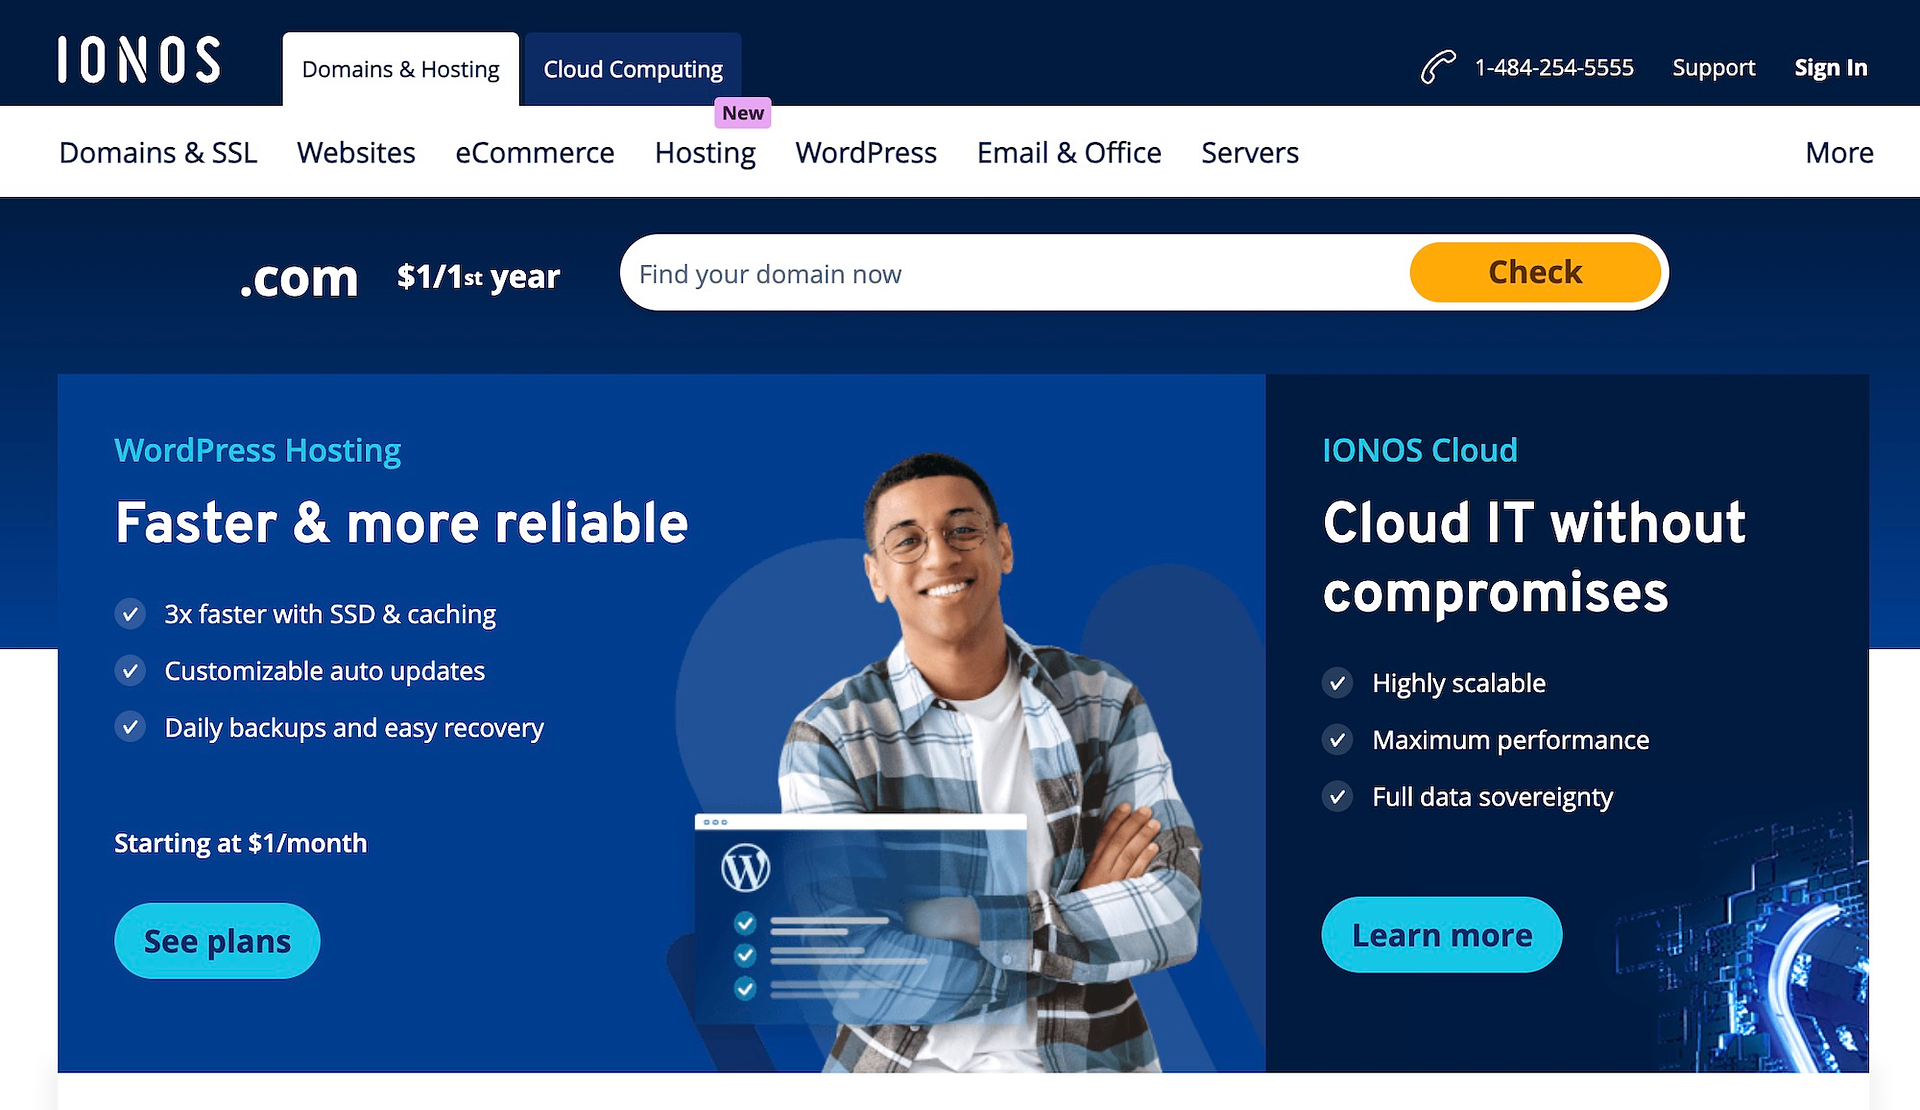Click the See plans button
Image resolution: width=1920 pixels, height=1110 pixels.
[x=217, y=940]
